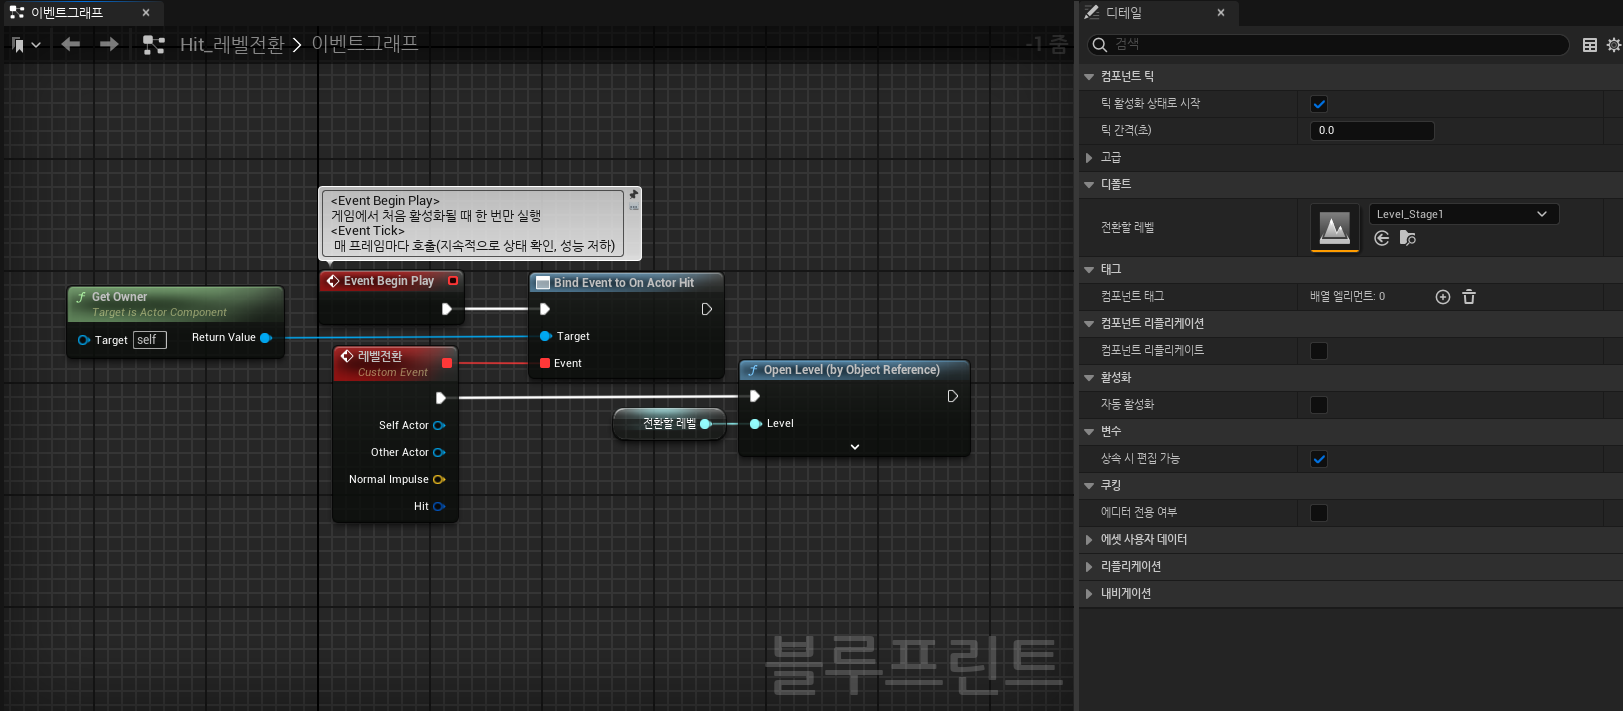Click the Normal Impulse output pin

pyautogui.click(x=439, y=479)
